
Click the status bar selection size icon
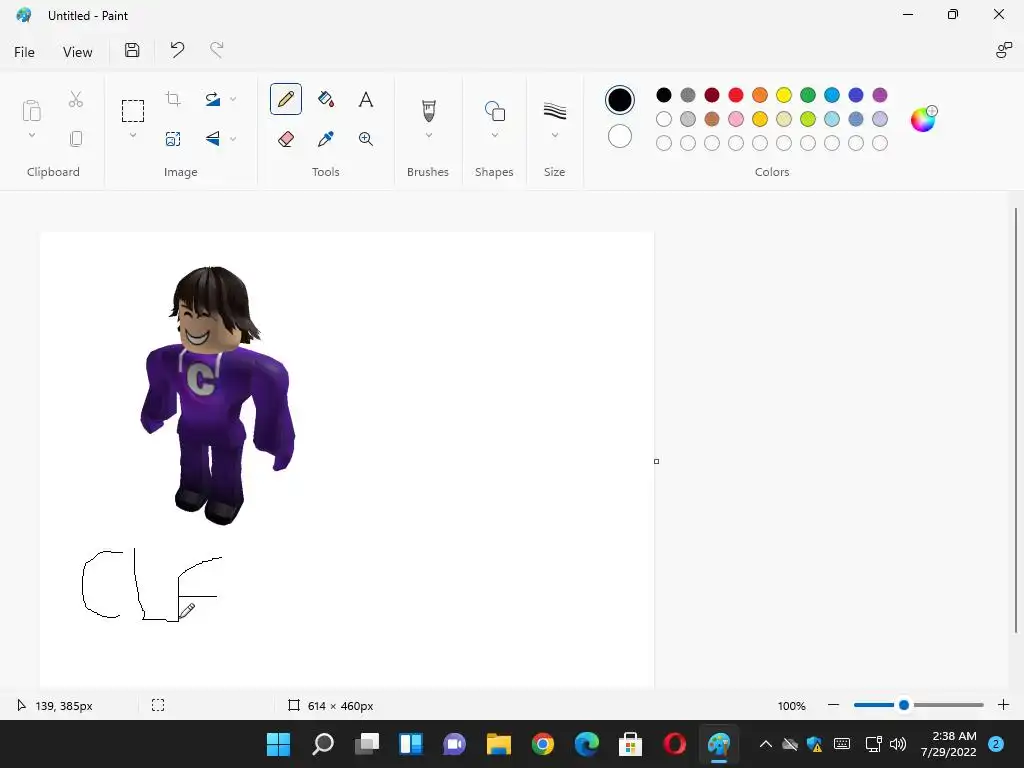(158, 705)
